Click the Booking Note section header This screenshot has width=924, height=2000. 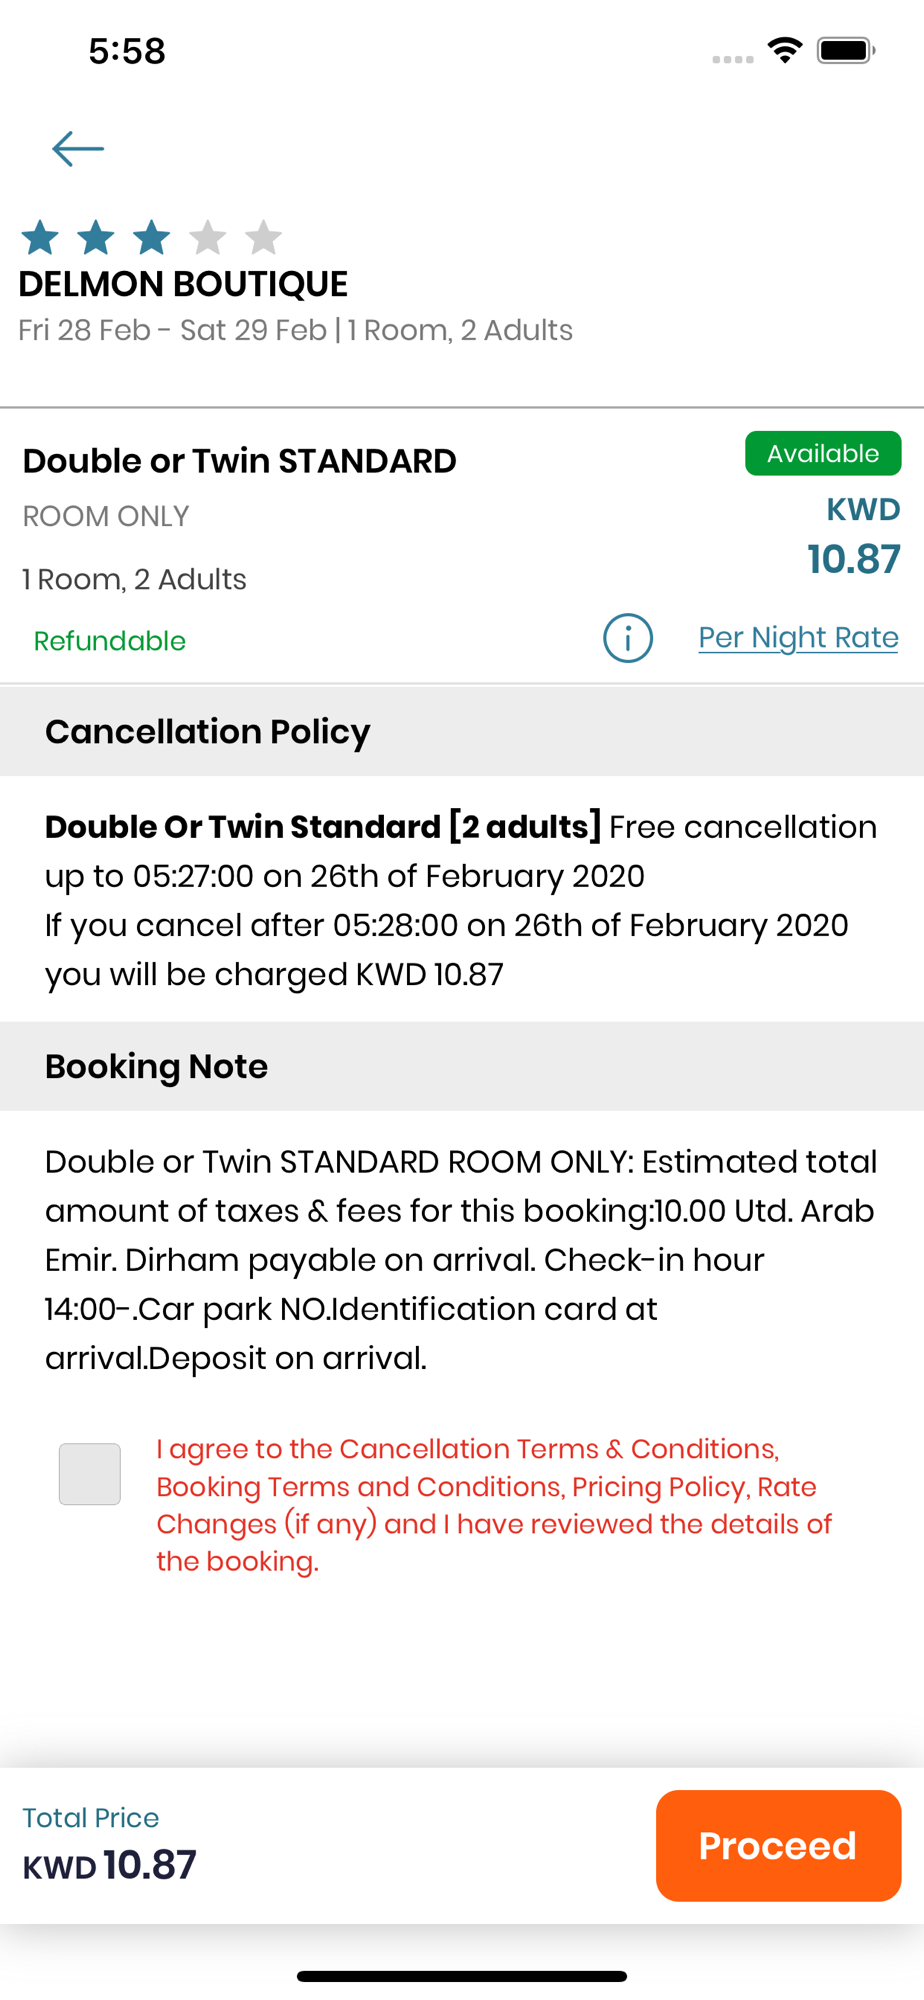coord(157,1066)
